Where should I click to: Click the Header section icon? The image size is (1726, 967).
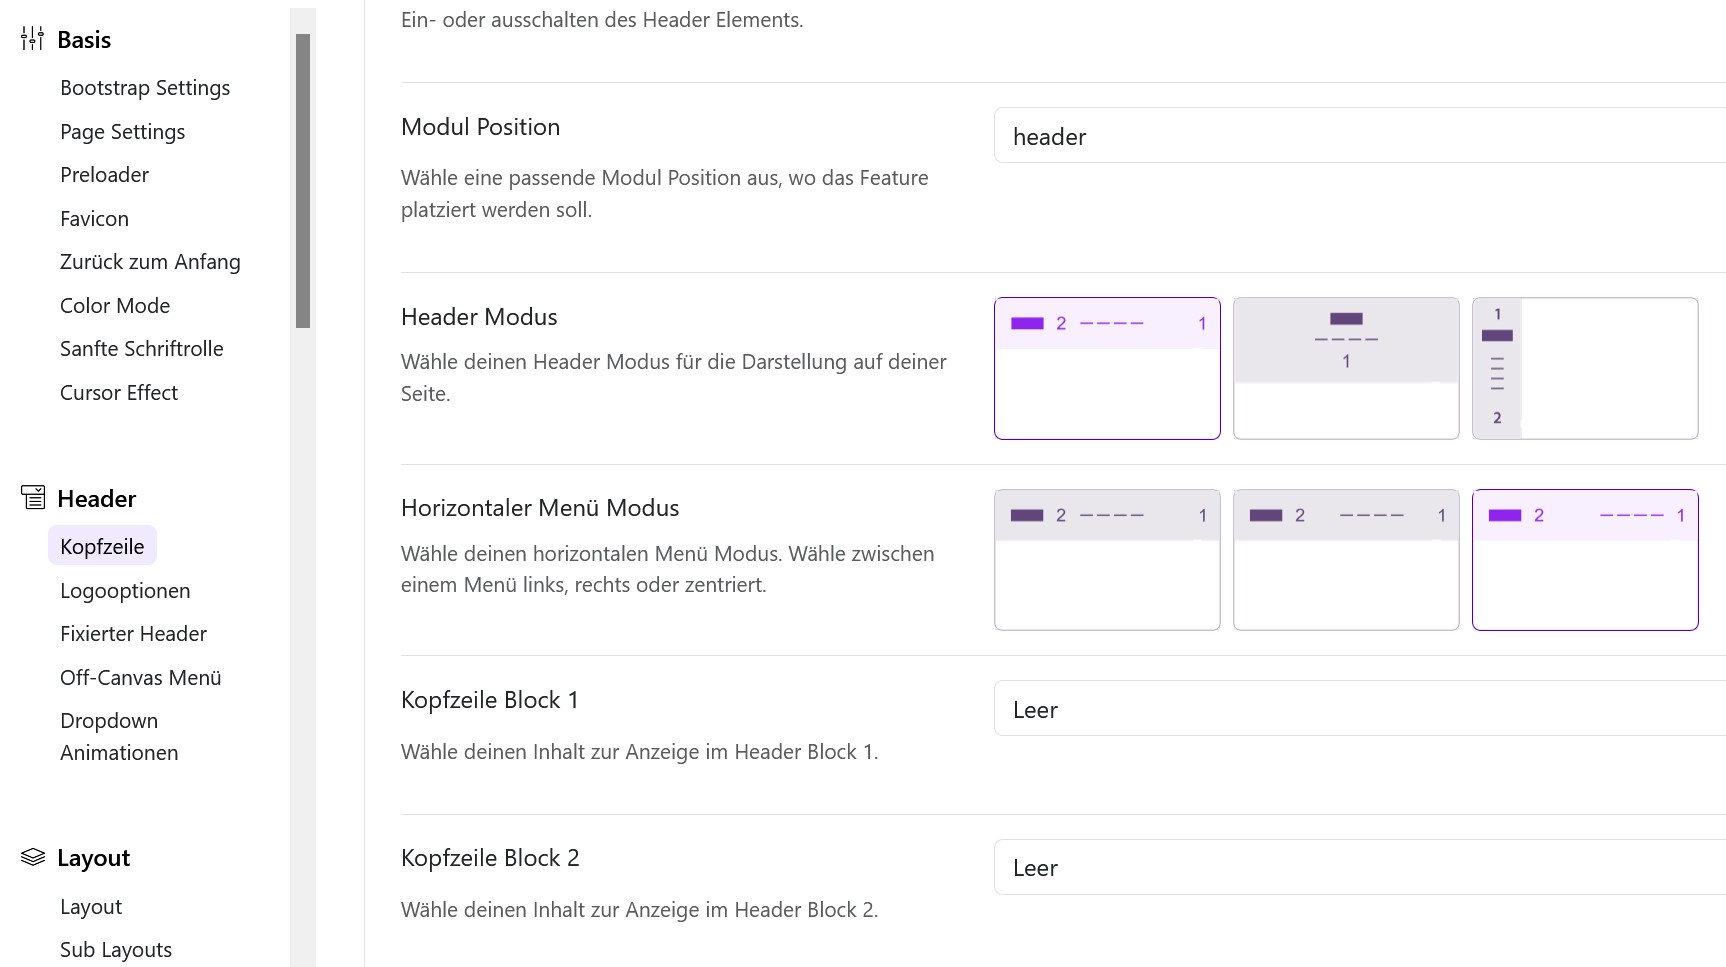33,496
